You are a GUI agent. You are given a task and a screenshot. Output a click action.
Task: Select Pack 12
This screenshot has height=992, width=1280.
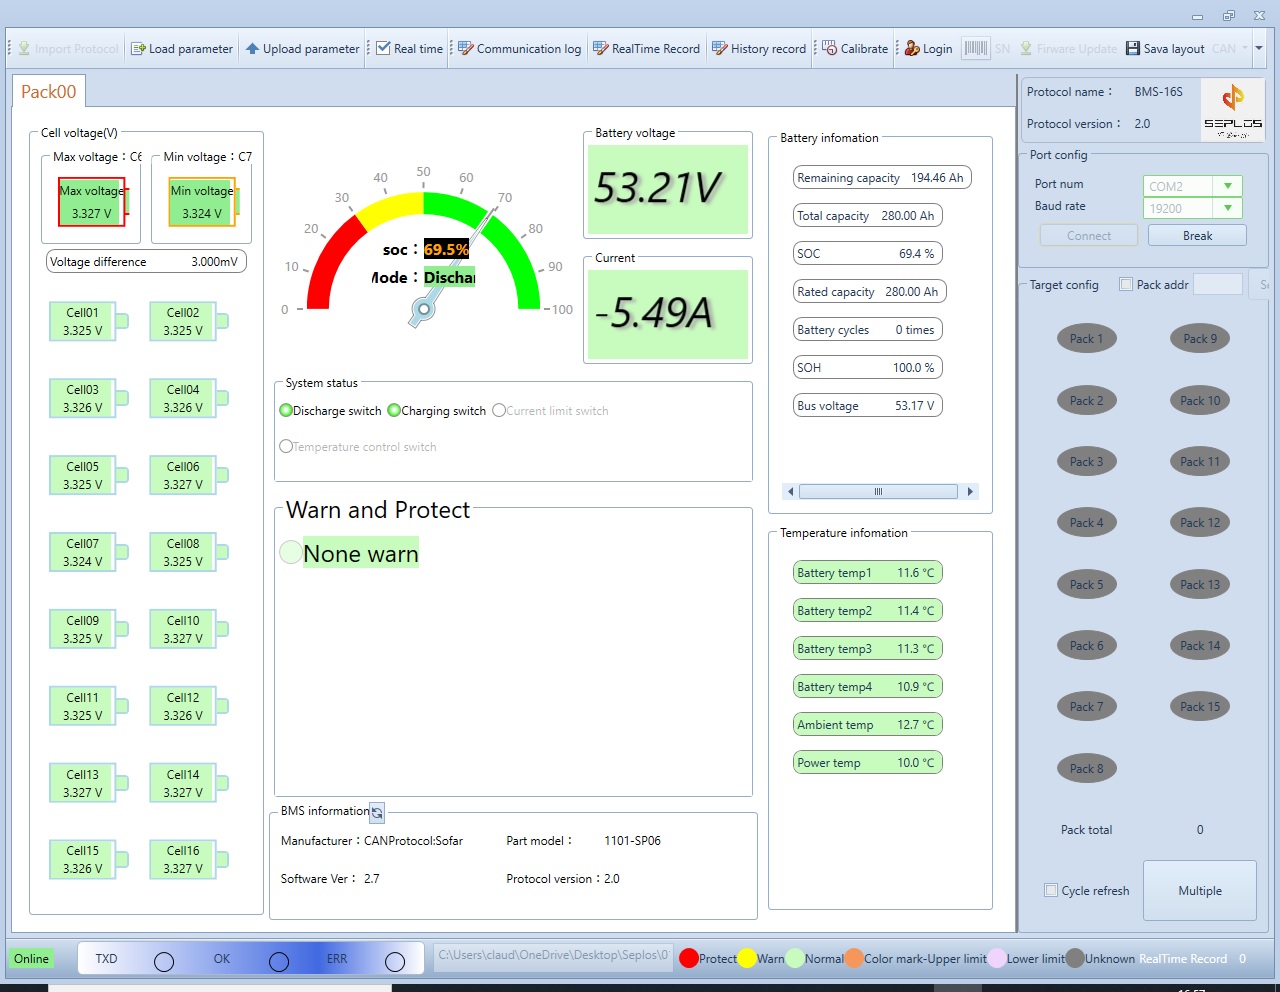[1200, 522]
